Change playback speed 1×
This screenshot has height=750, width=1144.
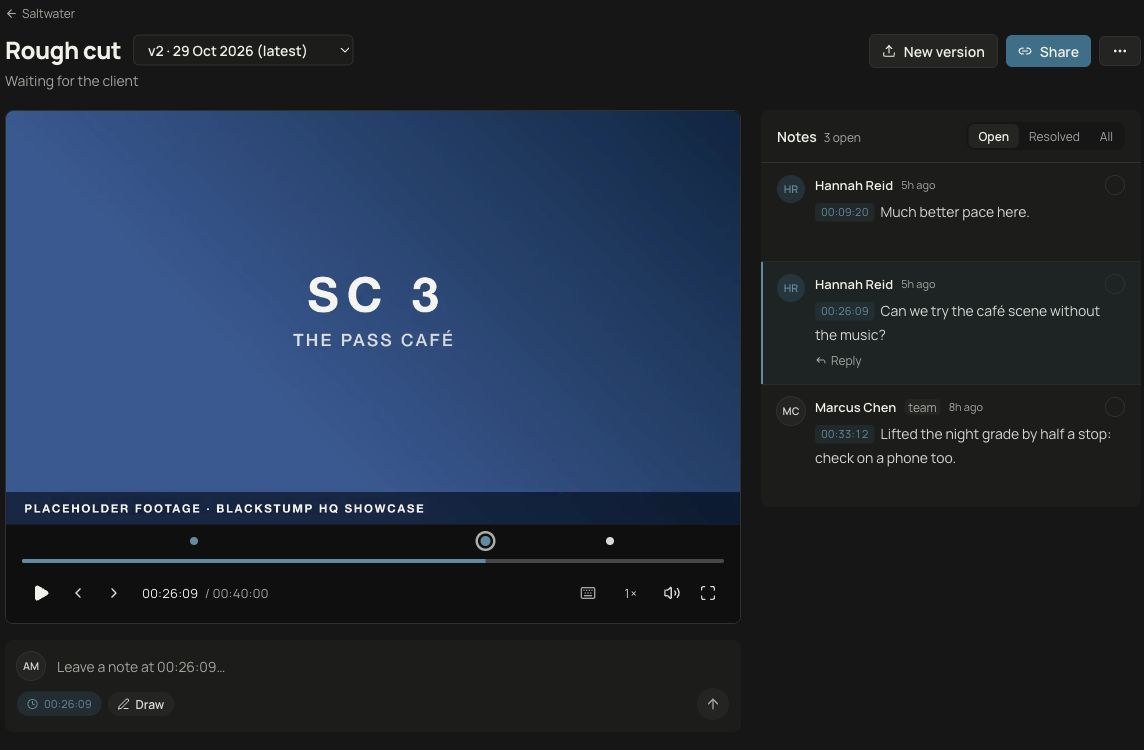630,593
